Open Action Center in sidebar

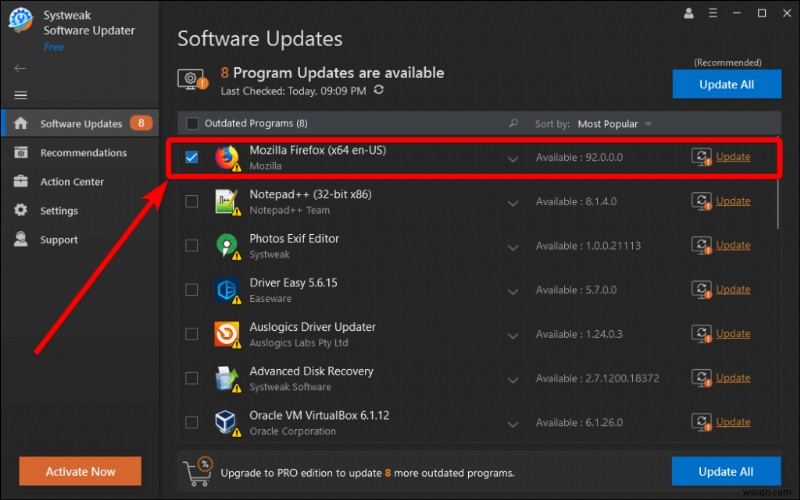[80, 182]
